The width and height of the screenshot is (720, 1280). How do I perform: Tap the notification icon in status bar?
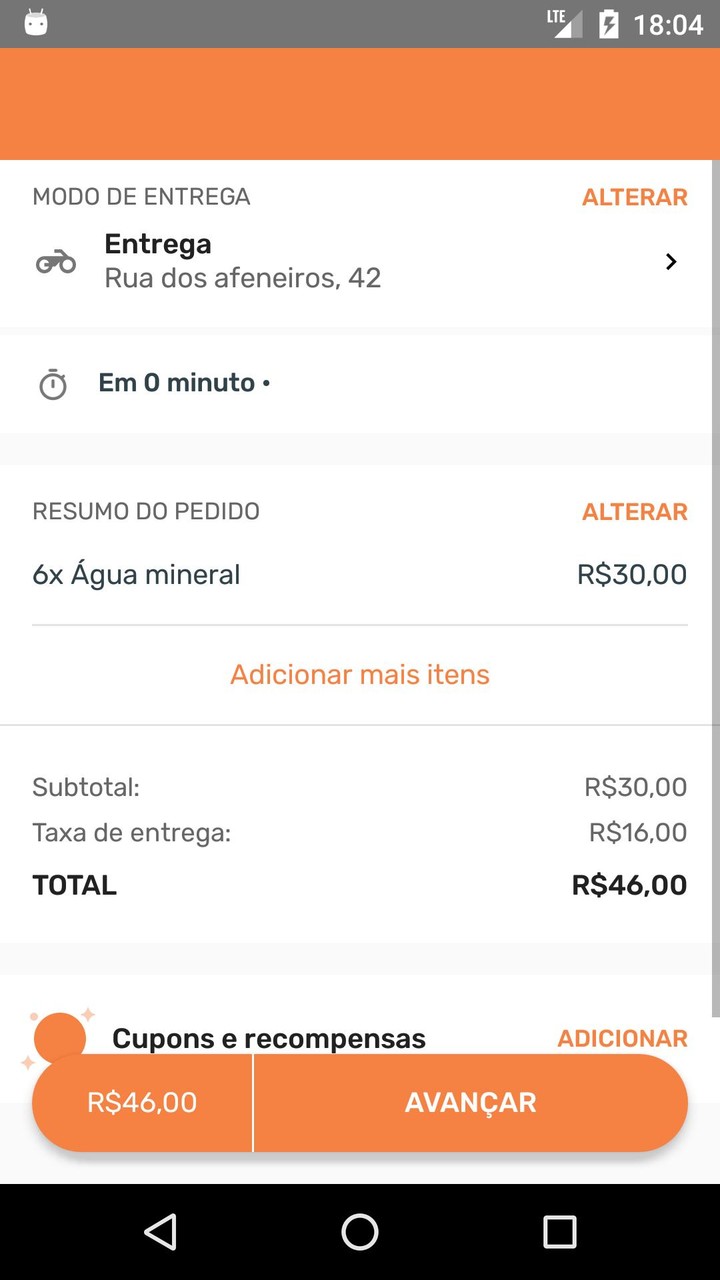(x=36, y=23)
